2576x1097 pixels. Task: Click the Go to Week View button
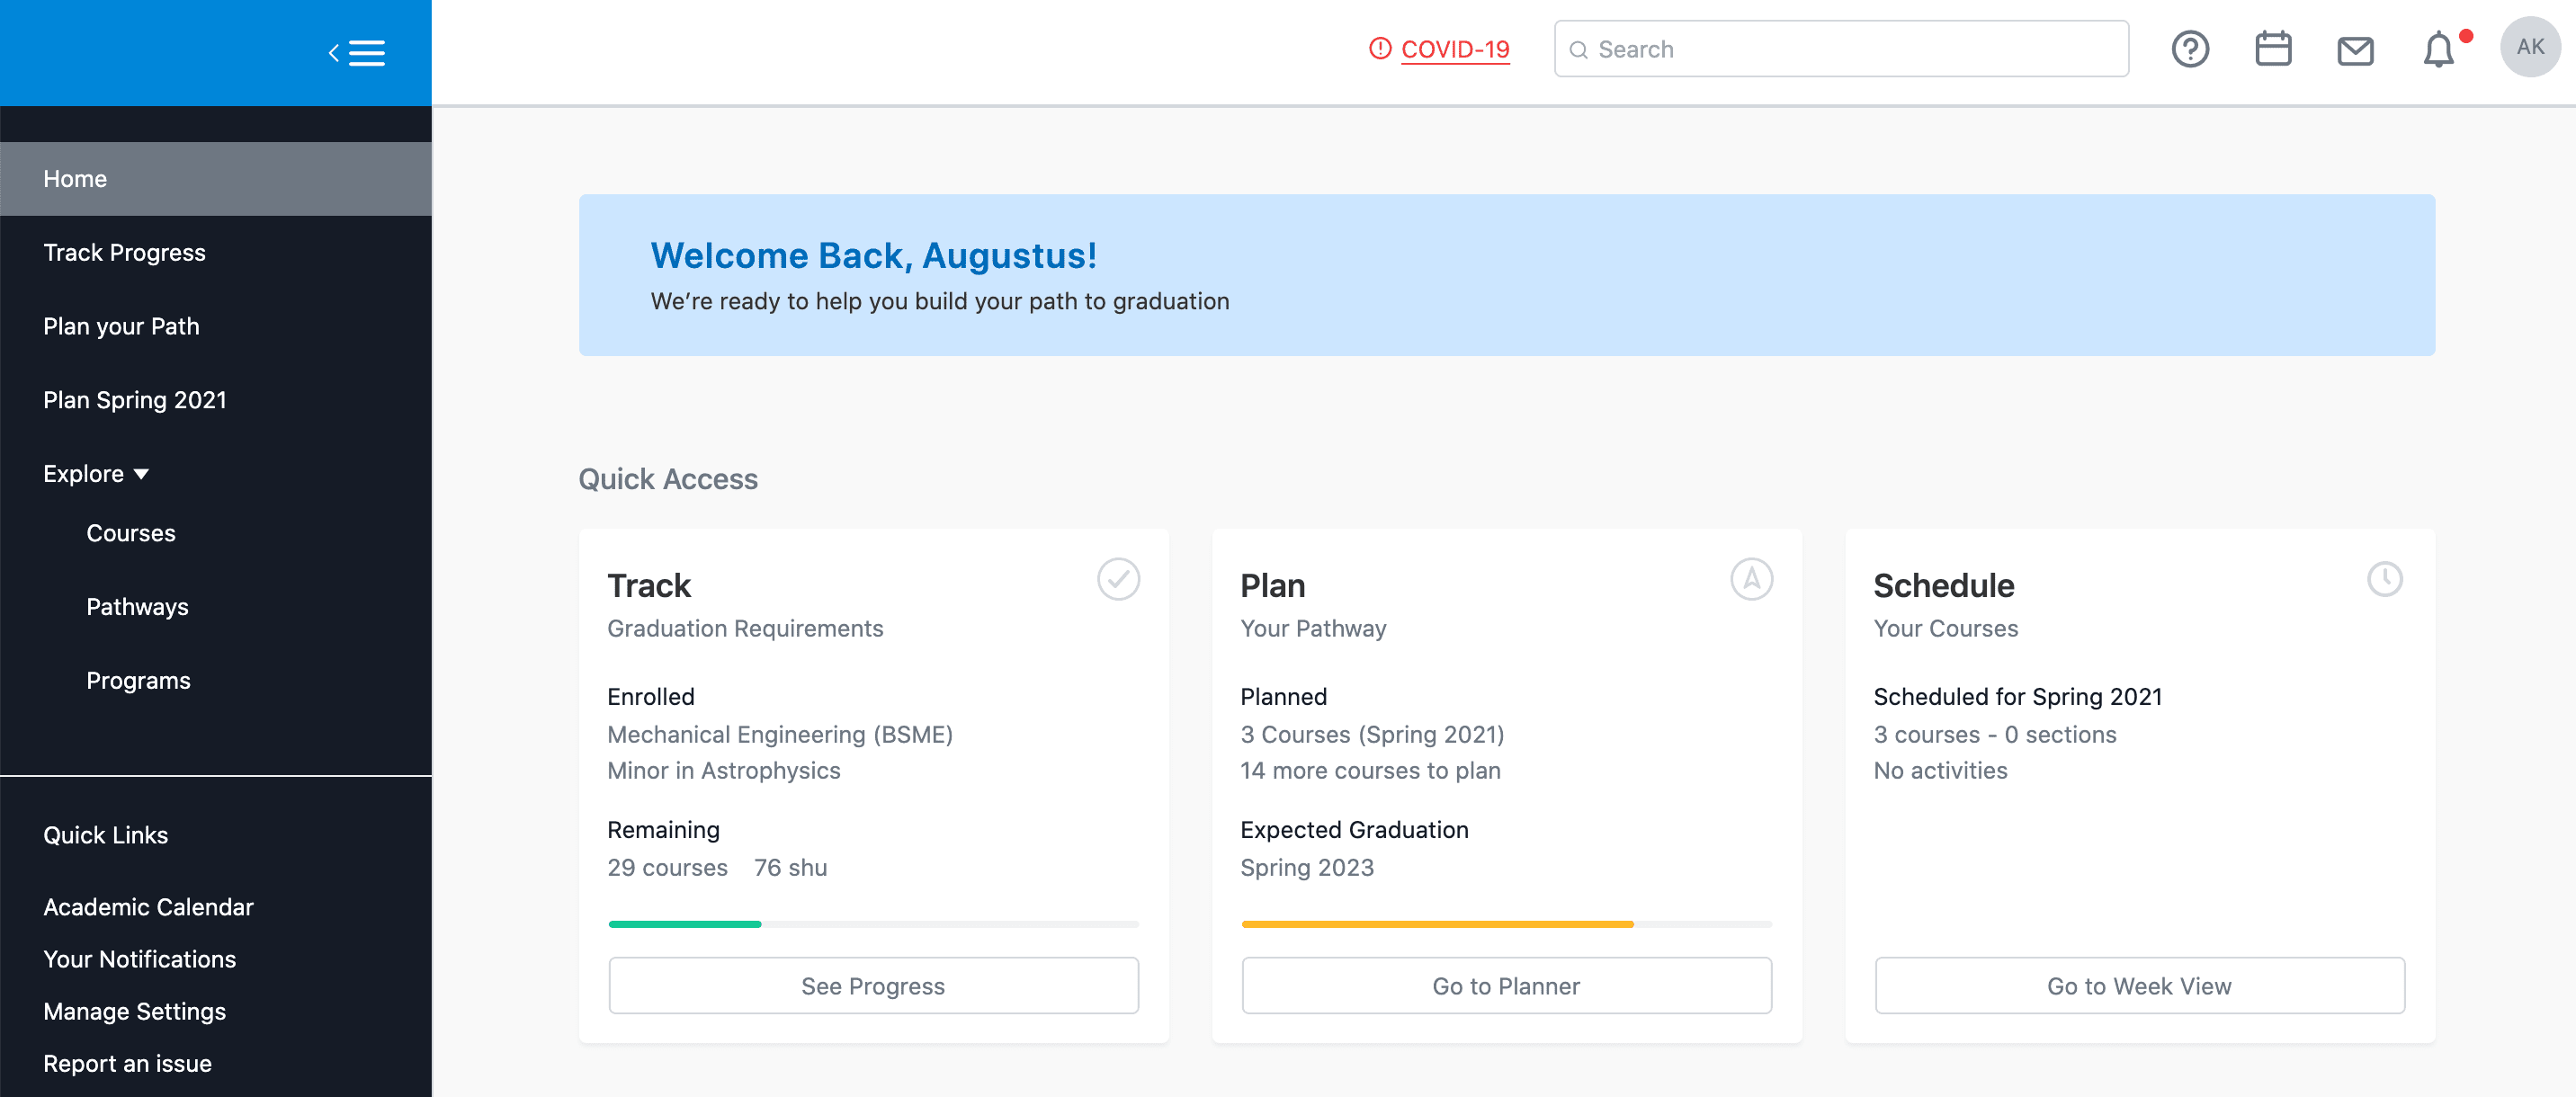2139,985
